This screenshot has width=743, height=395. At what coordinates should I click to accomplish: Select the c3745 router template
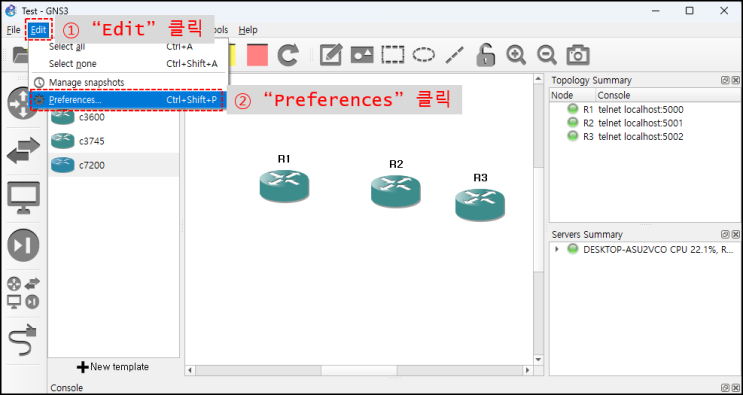click(x=114, y=141)
